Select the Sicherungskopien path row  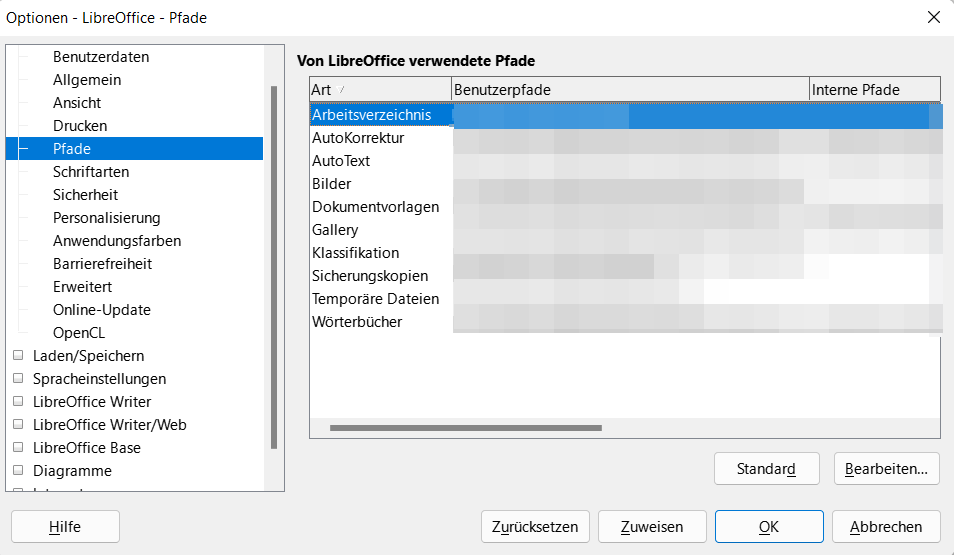pyautogui.click(x=625, y=276)
